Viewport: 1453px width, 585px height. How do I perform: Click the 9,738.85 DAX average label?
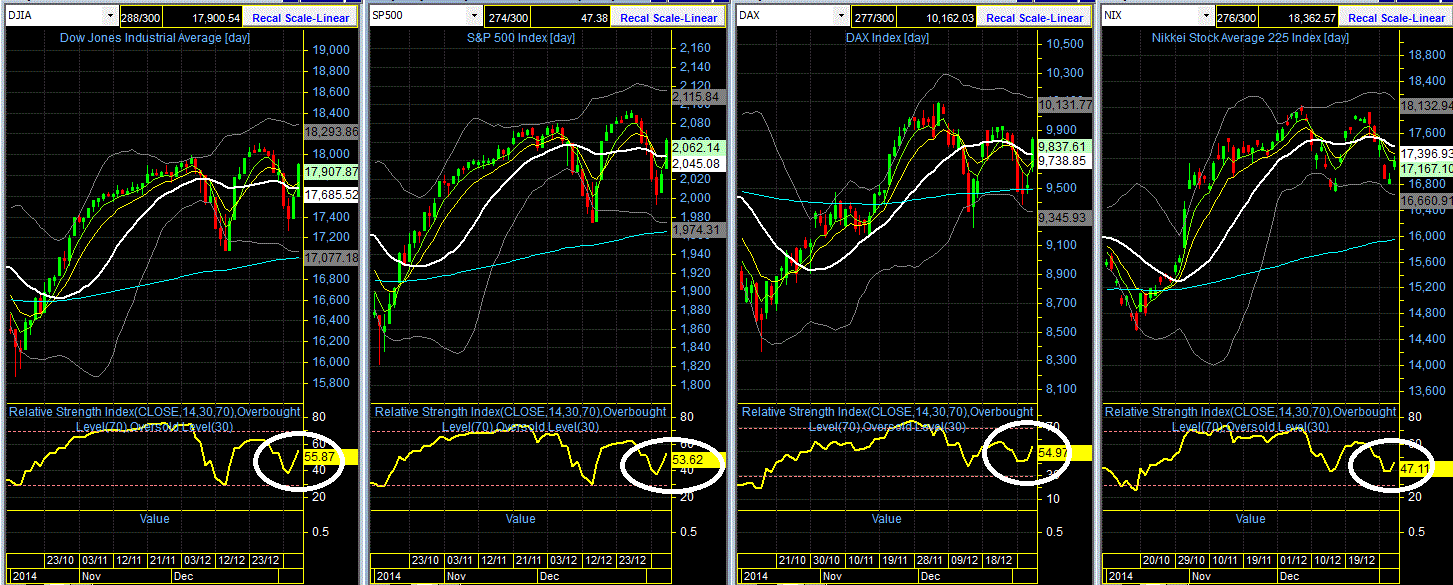[1063, 160]
